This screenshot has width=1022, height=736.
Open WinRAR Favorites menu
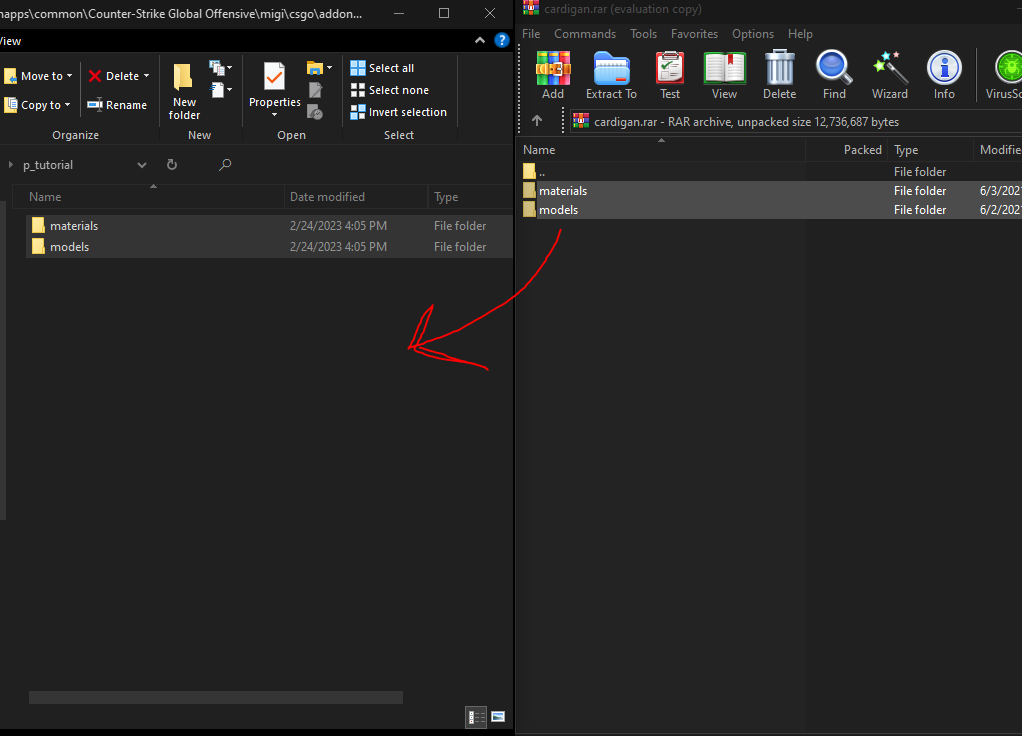click(x=694, y=34)
